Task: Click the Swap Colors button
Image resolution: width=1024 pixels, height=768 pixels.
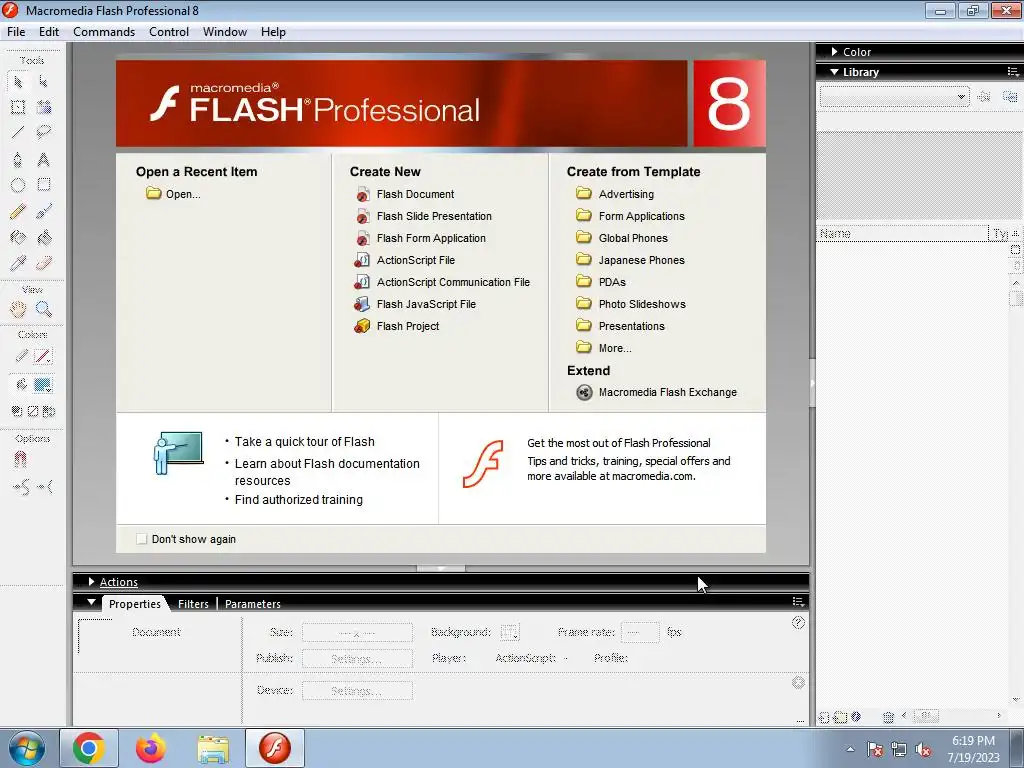Action: [48, 411]
